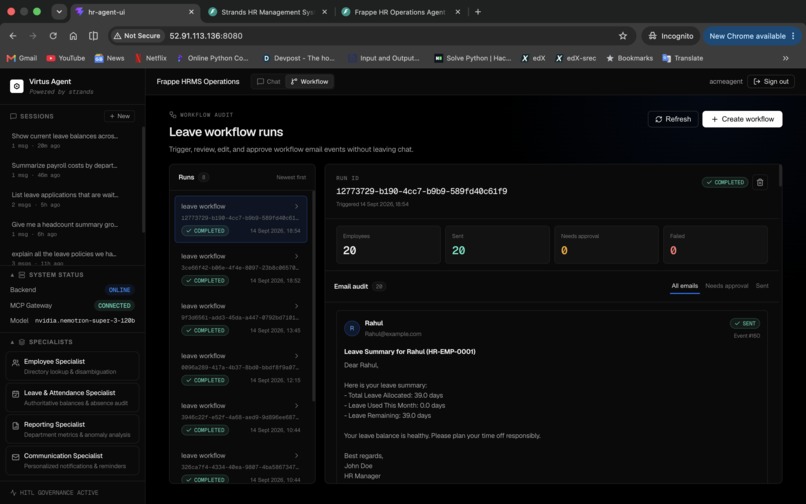806x504 pixels.
Task: Click the browser back arrow
Action: [x=13, y=36]
